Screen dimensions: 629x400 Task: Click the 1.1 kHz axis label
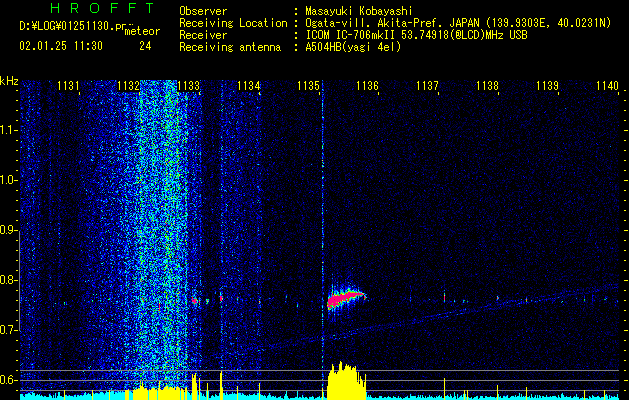tap(9, 130)
